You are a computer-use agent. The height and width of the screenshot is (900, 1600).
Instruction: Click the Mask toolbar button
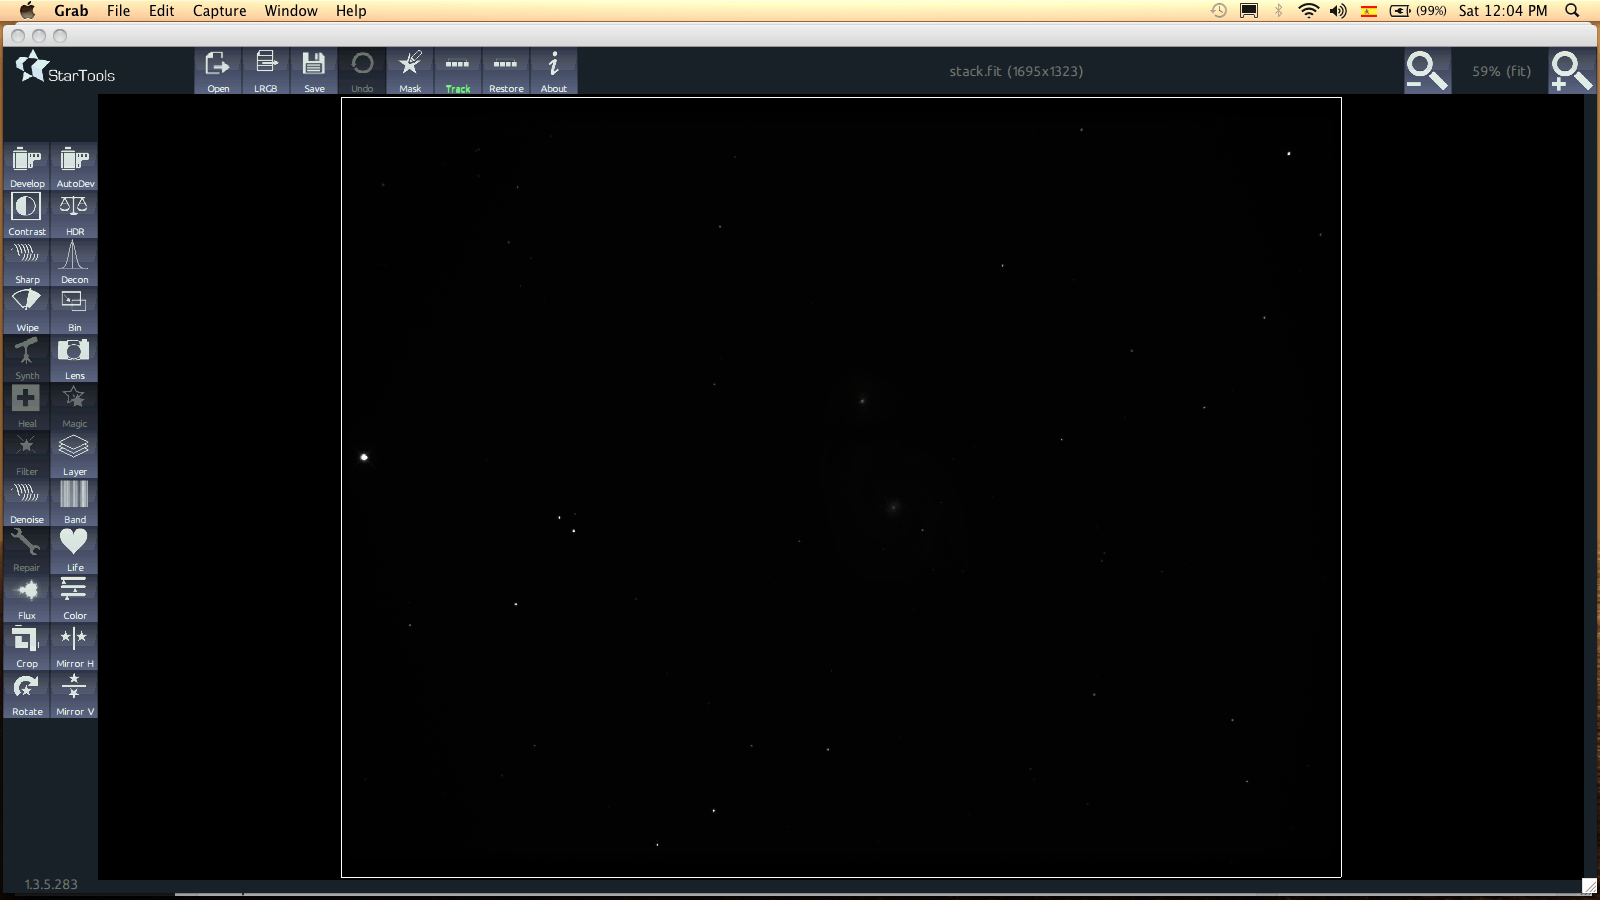point(410,71)
